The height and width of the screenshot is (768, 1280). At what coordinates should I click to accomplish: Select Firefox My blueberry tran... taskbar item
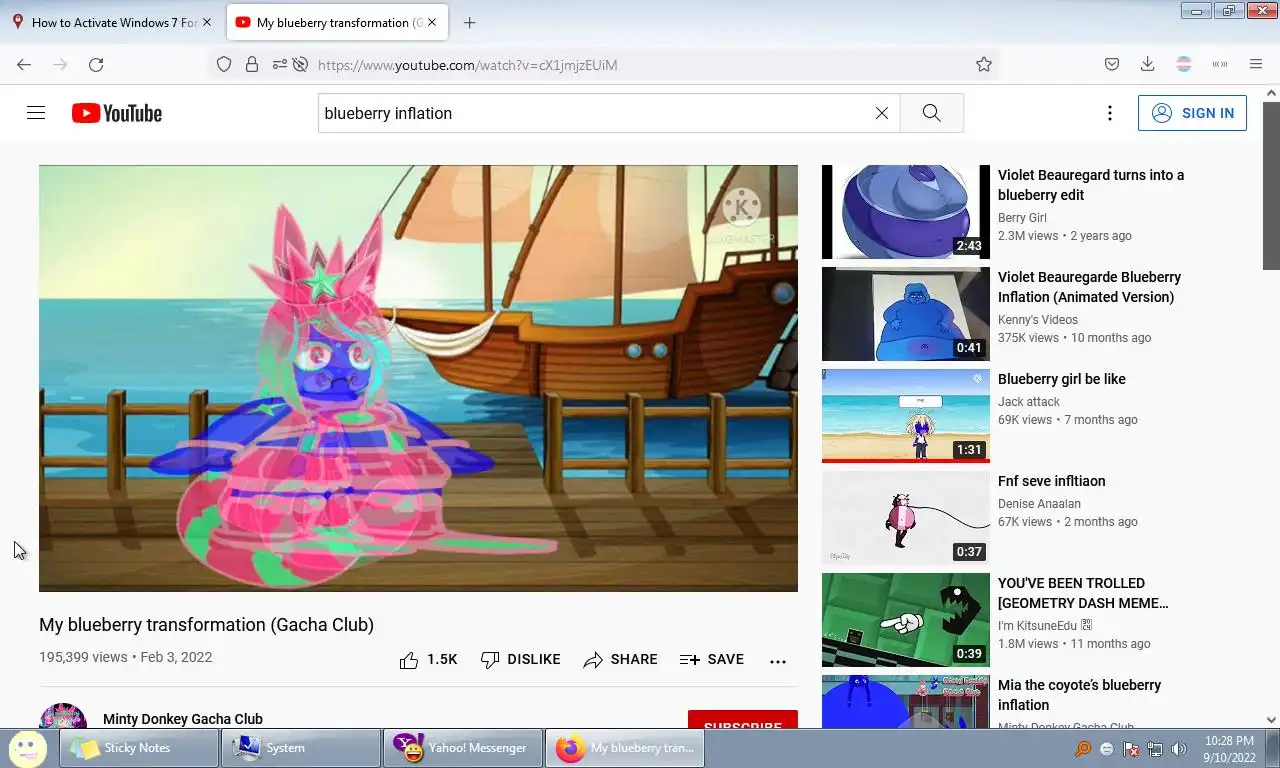(x=625, y=748)
